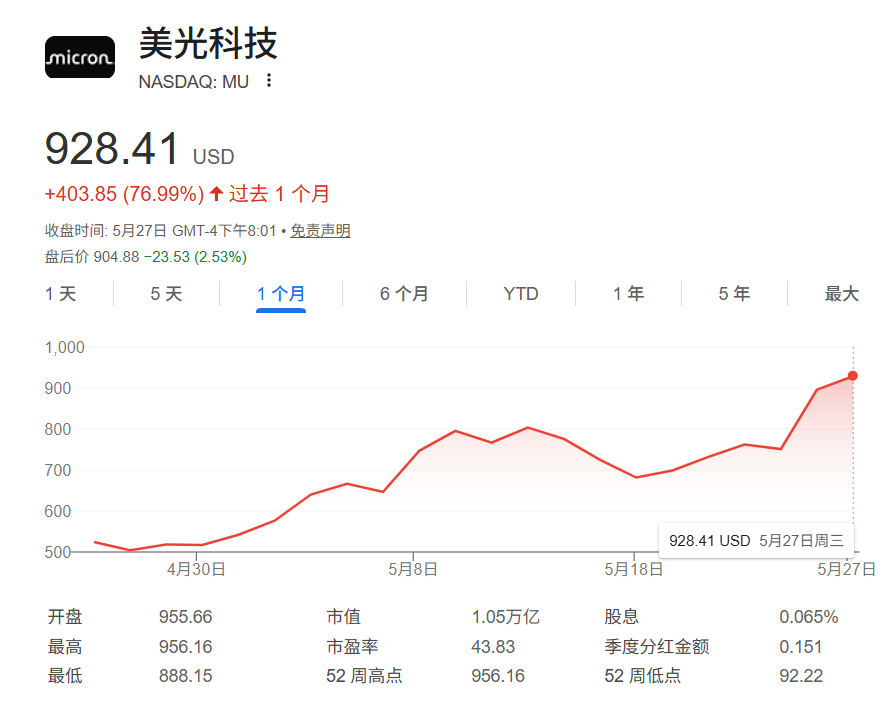Click the 股息 label
Screen dimensions: 884x703
click(x=621, y=617)
